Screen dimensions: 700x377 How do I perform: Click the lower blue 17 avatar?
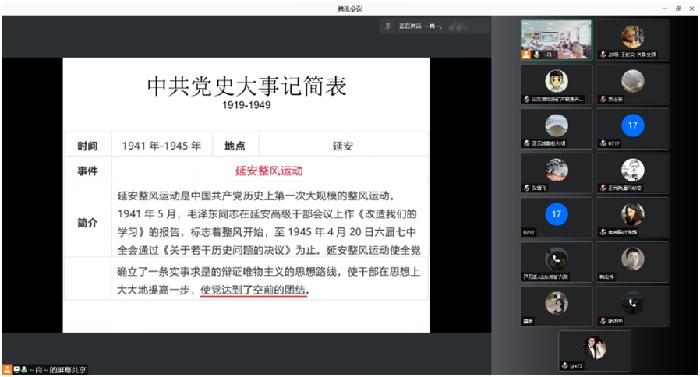(556, 214)
